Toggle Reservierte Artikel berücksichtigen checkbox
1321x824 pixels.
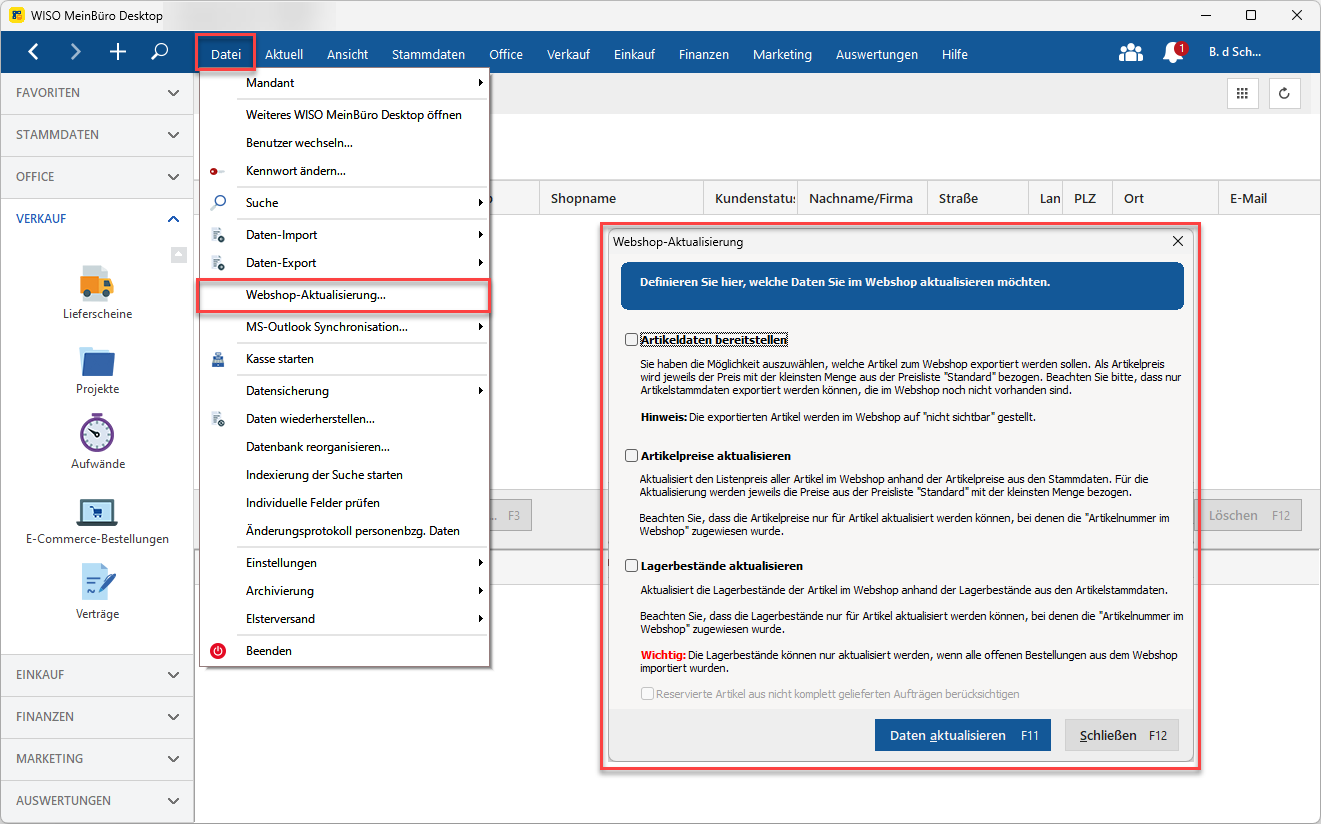click(647, 694)
